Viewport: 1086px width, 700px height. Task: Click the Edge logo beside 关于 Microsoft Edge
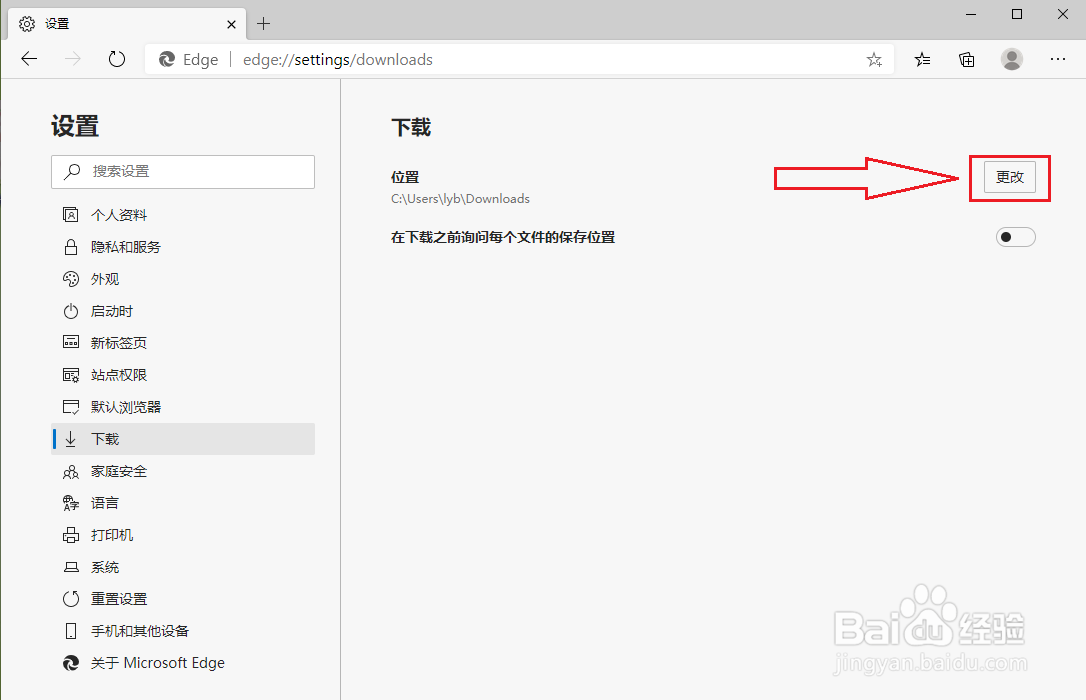(x=71, y=663)
